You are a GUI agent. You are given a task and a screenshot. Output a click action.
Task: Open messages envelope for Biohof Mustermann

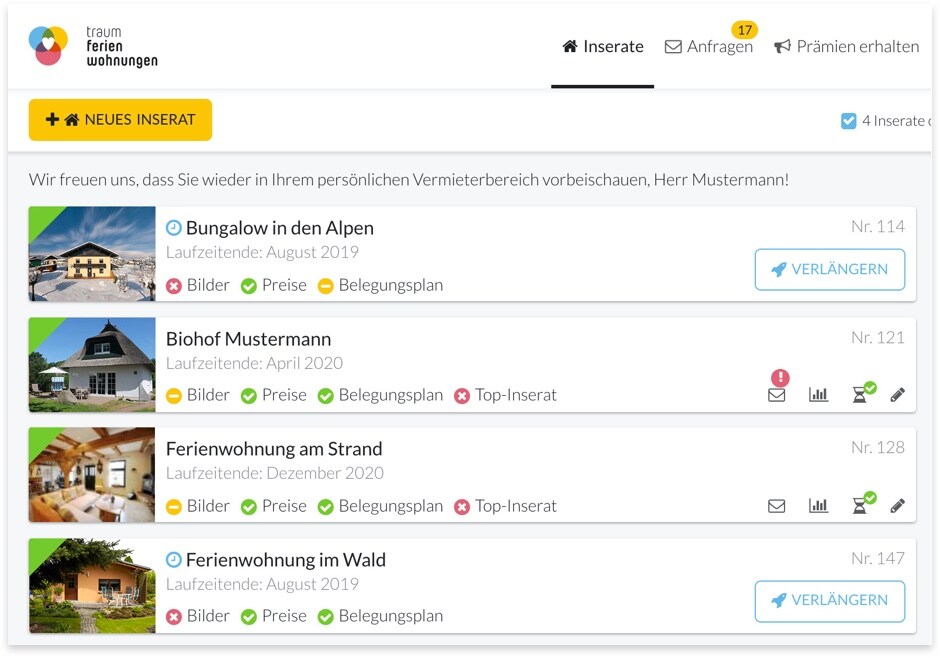[776, 395]
